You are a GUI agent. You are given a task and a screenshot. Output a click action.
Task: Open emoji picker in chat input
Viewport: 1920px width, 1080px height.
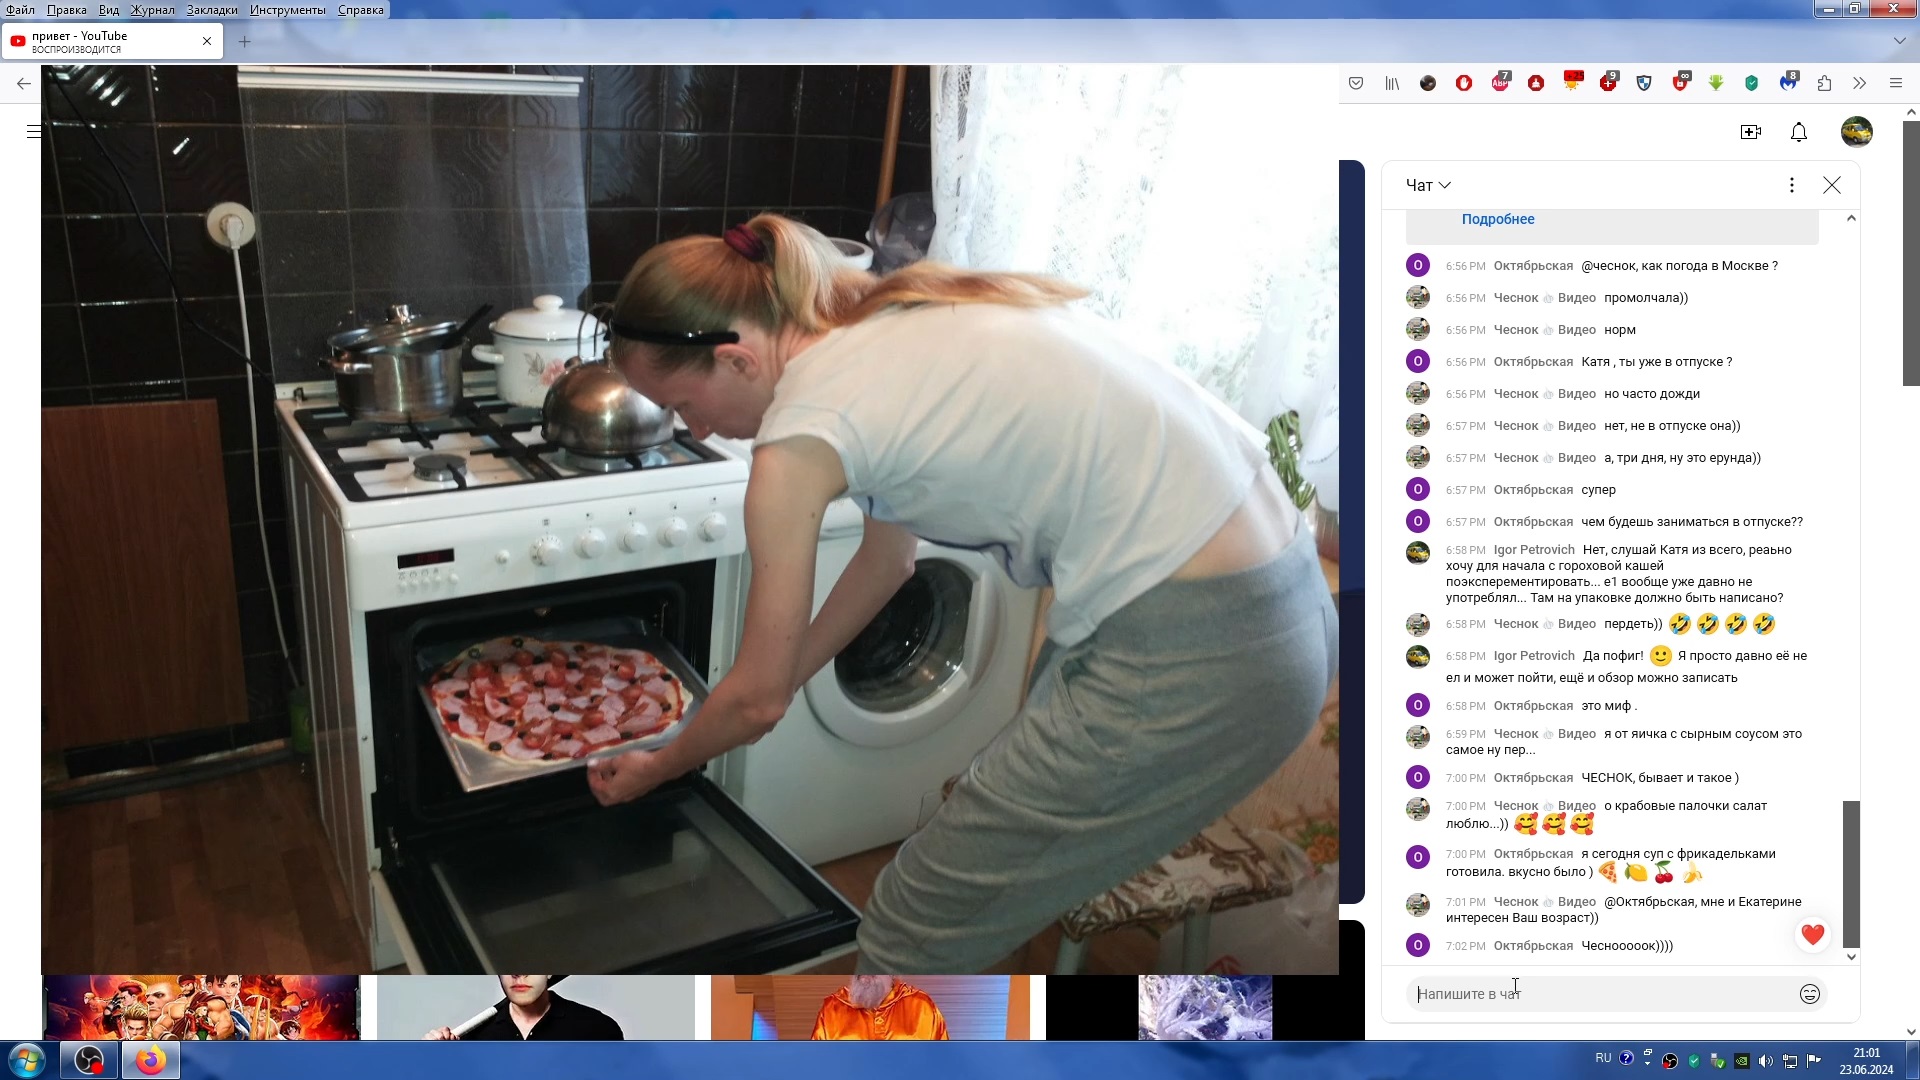pyautogui.click(x=1809, y=994)
